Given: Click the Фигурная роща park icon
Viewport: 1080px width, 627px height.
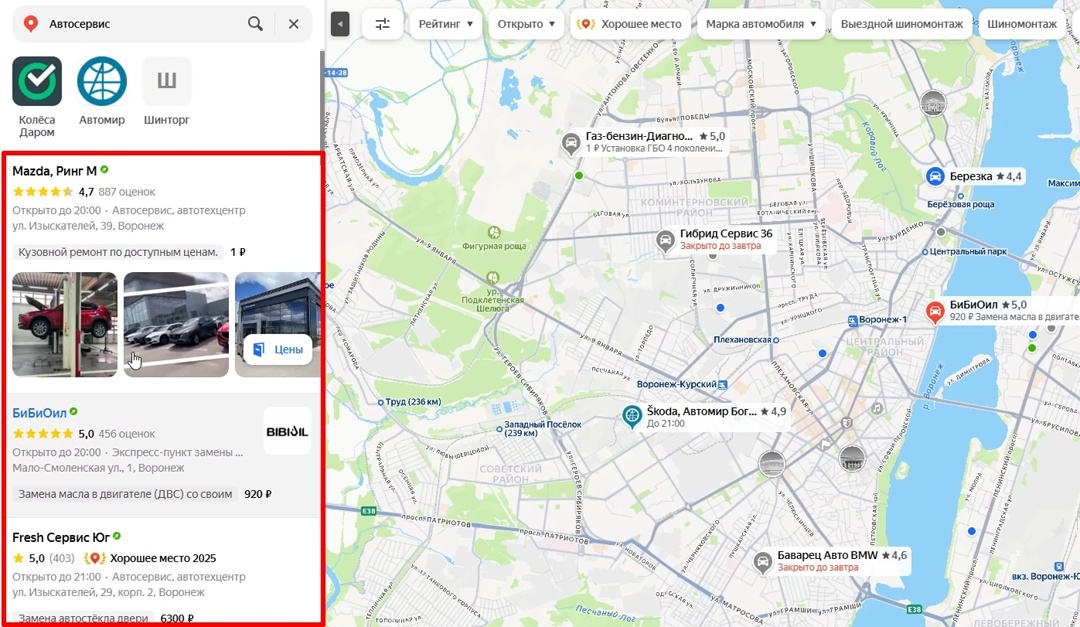Looking at the screenshot, I should (x=494, y=232).
